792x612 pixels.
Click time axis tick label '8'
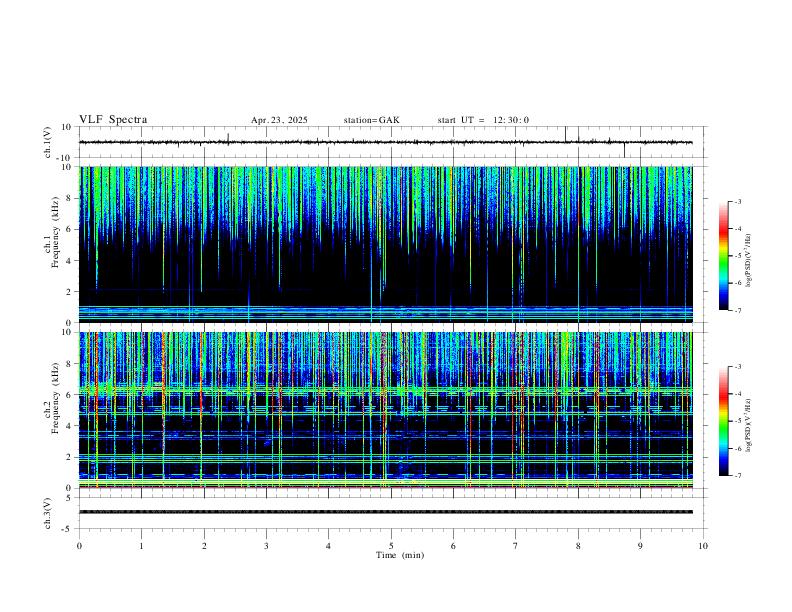point(578,546)
